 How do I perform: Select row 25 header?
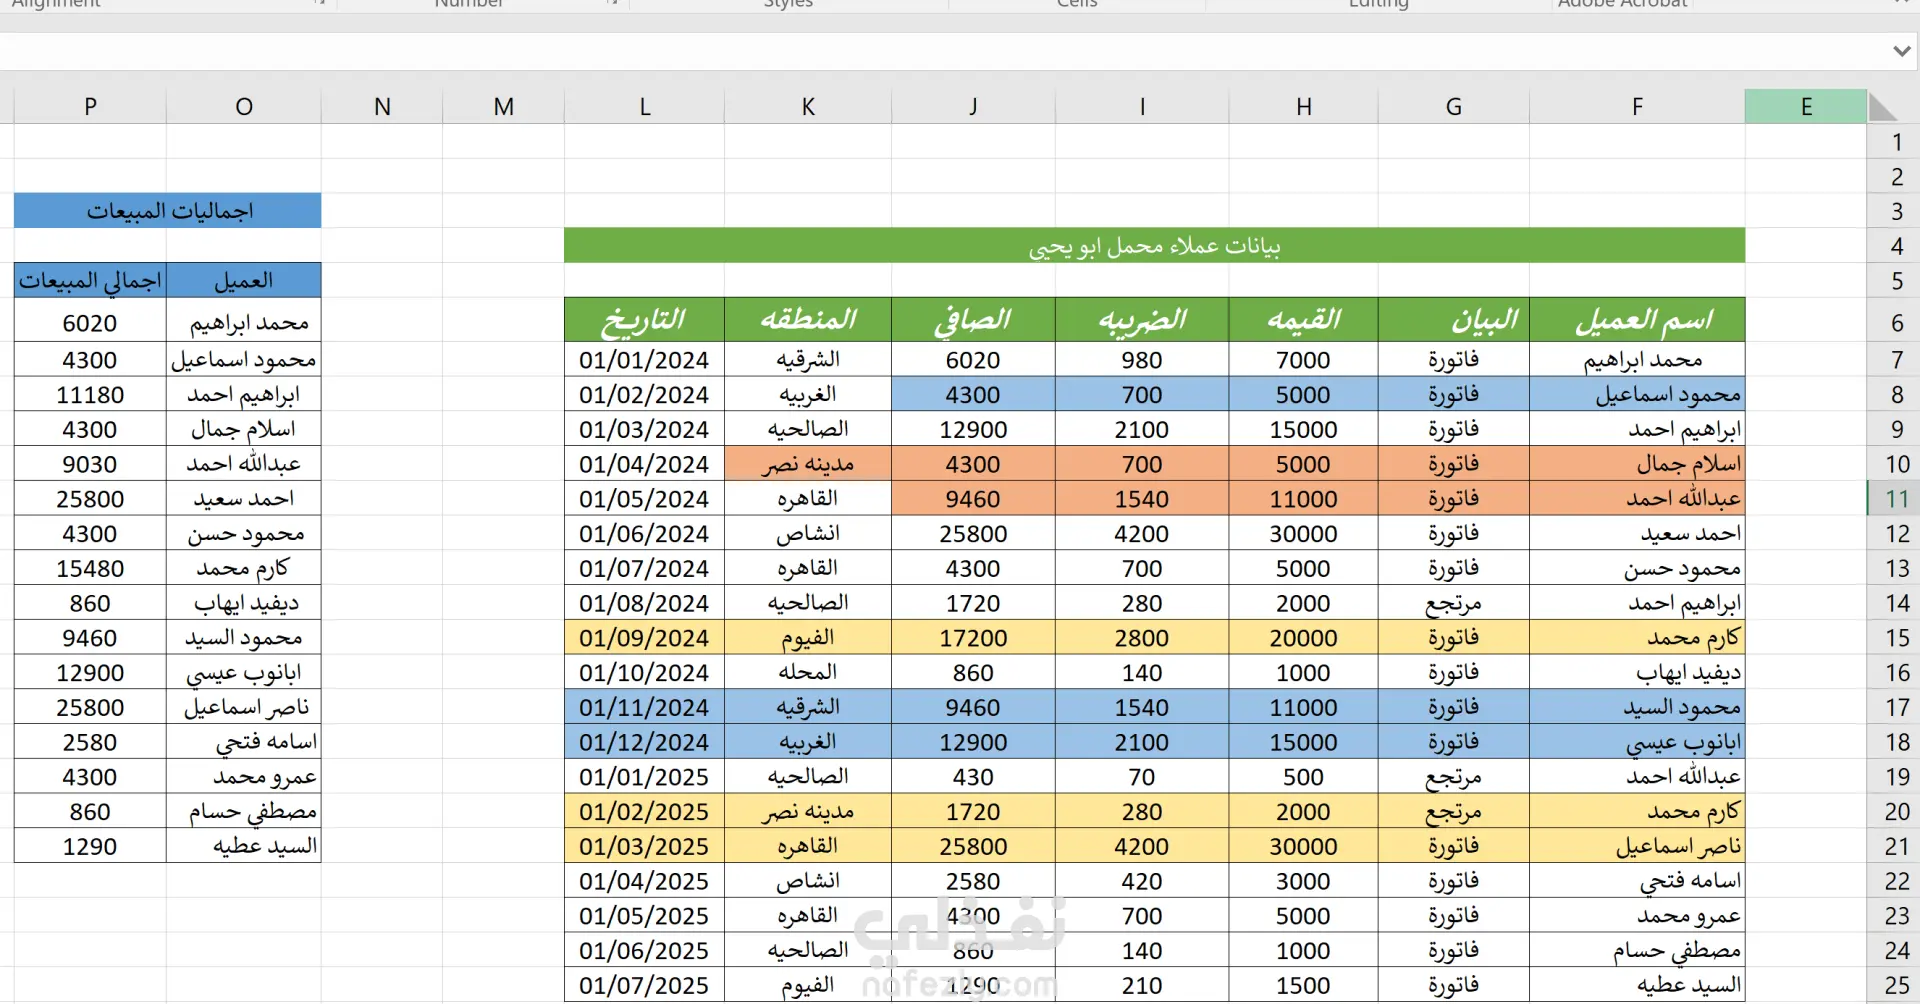click(x=1893, y=985)
